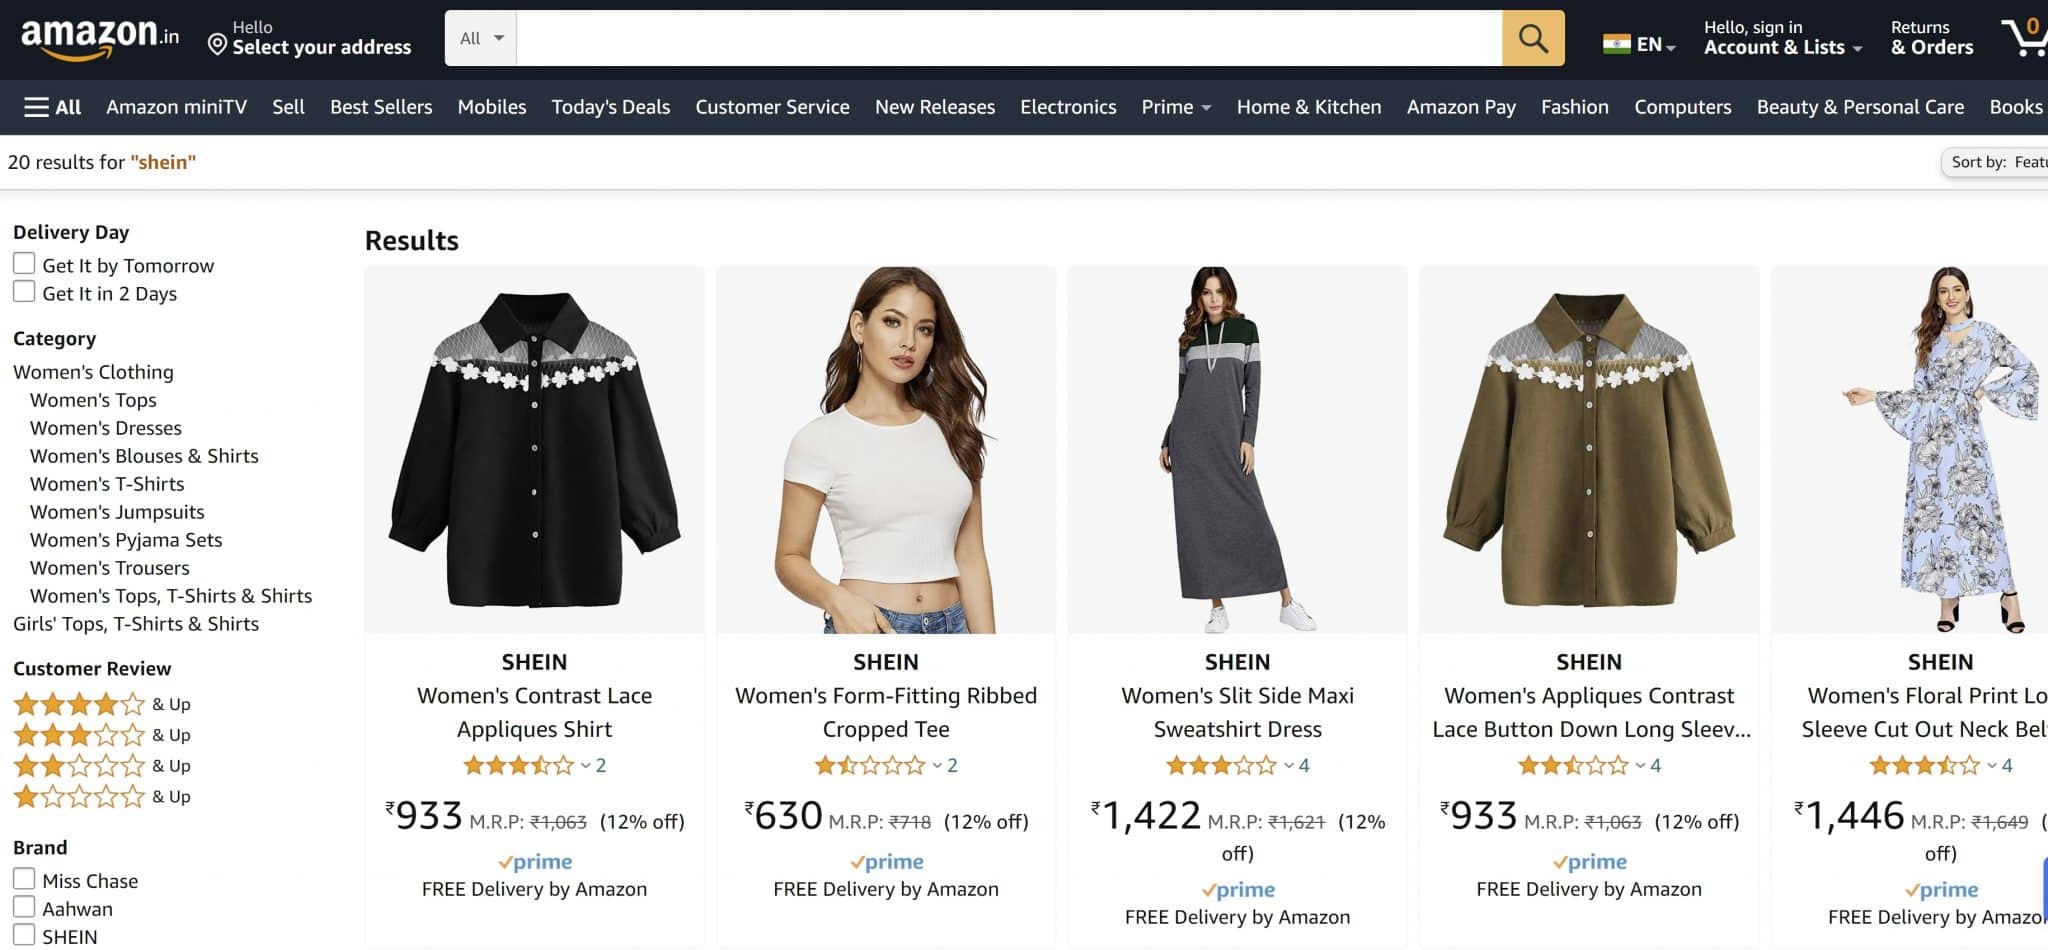2048x950 pixels.
Task: Open Amazon miniTV in the nav bar
Action: [x=176, y=107]
